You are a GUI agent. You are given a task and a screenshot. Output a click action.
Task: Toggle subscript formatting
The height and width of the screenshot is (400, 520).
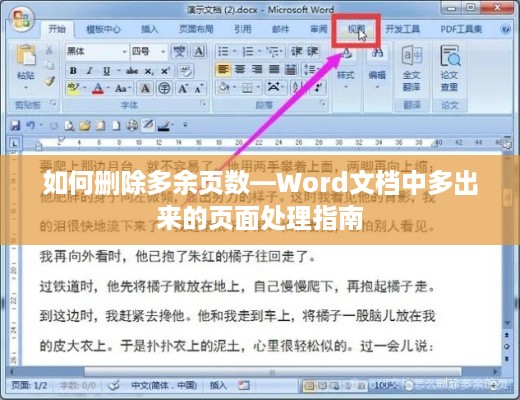point(149,71)
